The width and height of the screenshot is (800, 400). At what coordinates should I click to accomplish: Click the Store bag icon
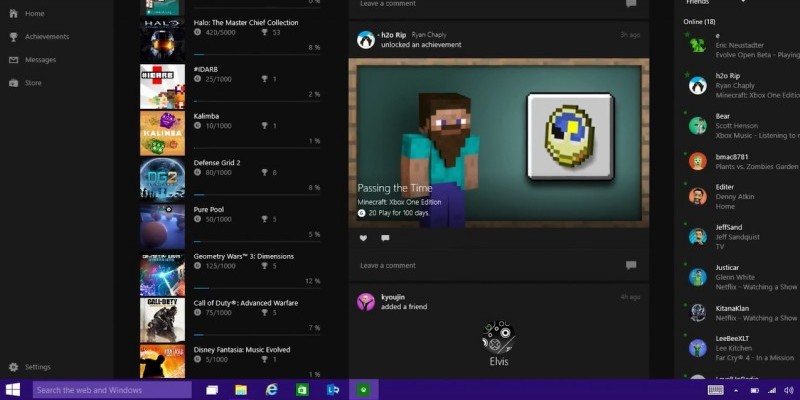(x=14, y=83)
